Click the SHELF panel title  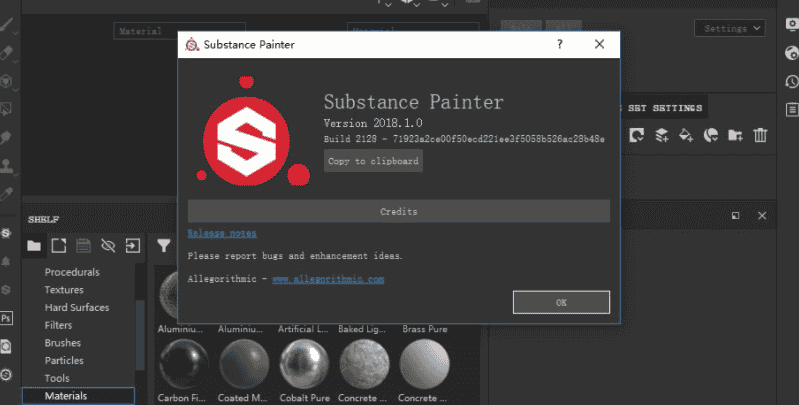43,220
